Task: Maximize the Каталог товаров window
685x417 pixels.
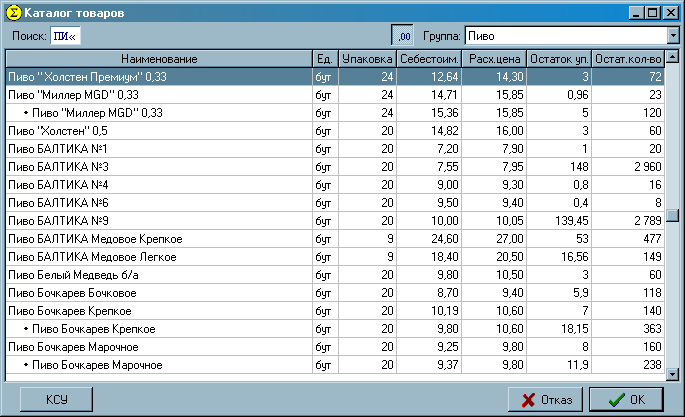Action: pyautogui.click(x=653, y=13)
